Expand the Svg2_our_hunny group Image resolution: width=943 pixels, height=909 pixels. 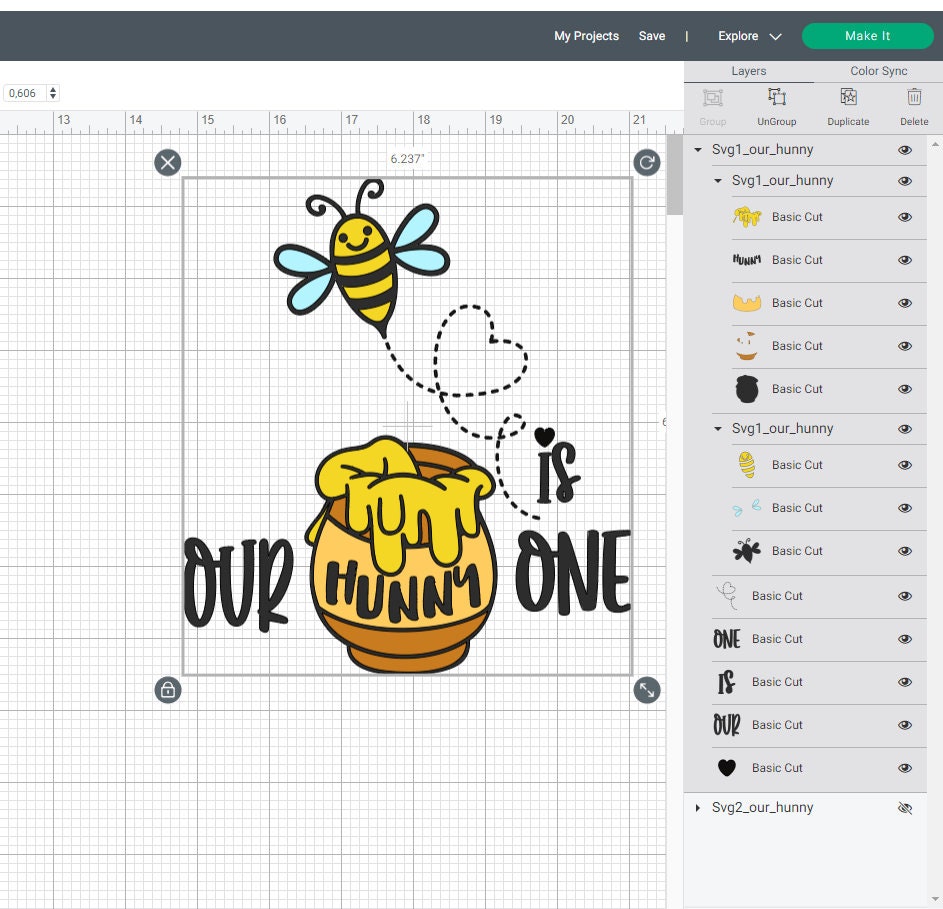pos(697,807)
